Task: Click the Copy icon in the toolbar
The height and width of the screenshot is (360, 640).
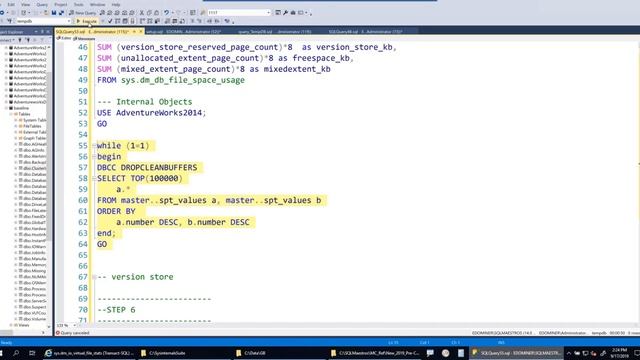Action: 149,13
